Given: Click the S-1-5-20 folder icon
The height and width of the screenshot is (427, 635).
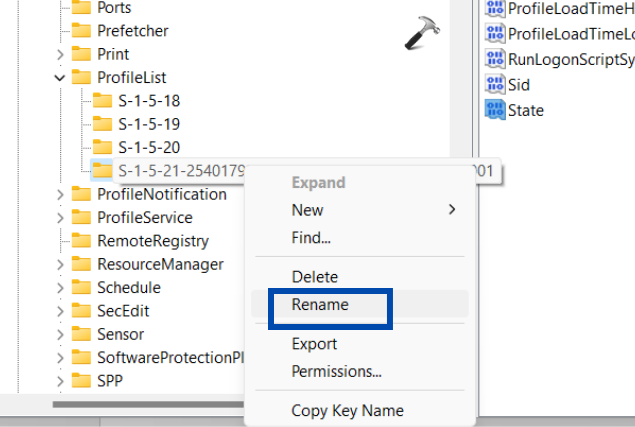Looking at the screenshot, I should tap(102, 147).
